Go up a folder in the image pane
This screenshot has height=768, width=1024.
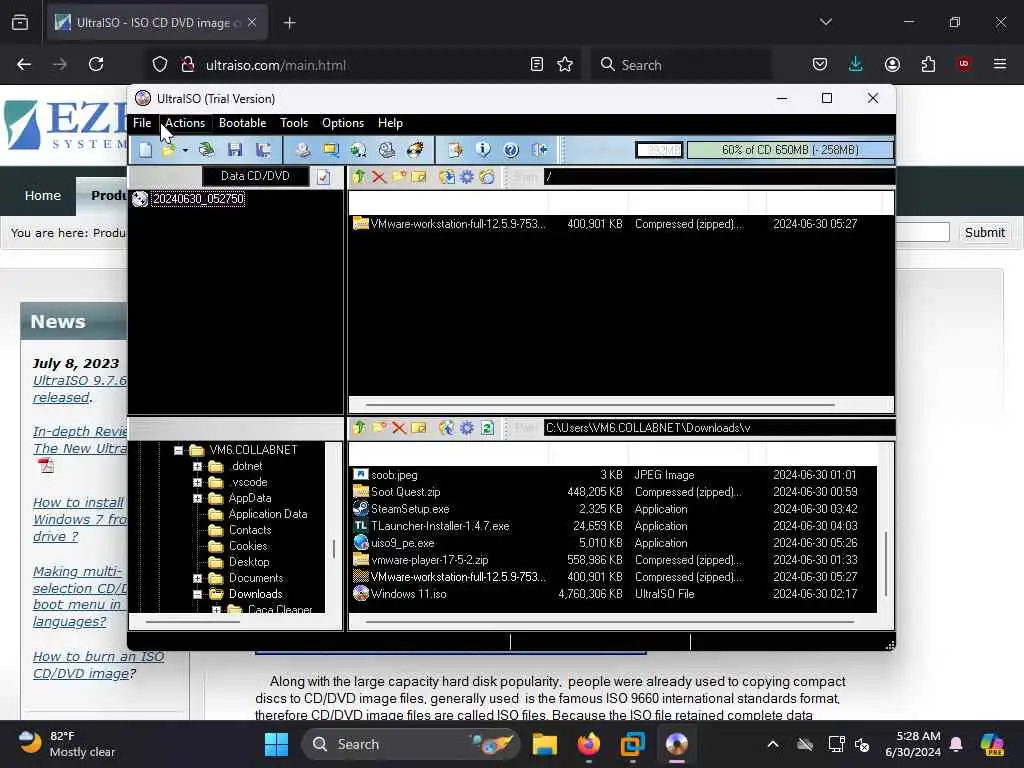pos(359,176)
